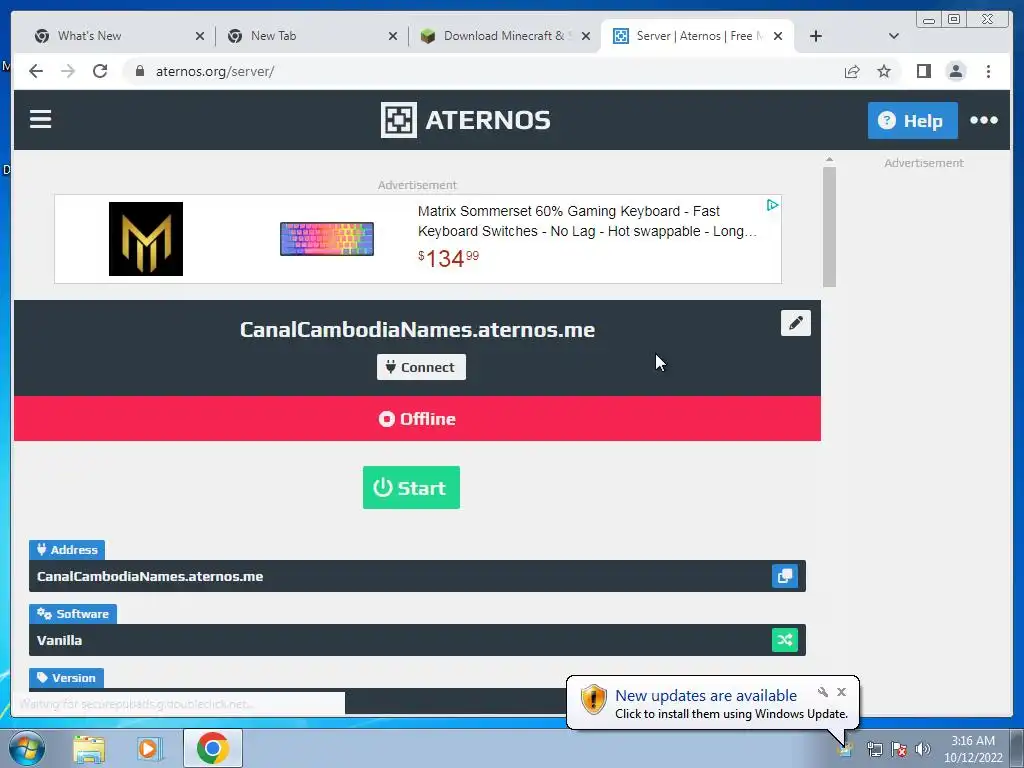
Task: Open a new browser tab
Action: point(816,36)
